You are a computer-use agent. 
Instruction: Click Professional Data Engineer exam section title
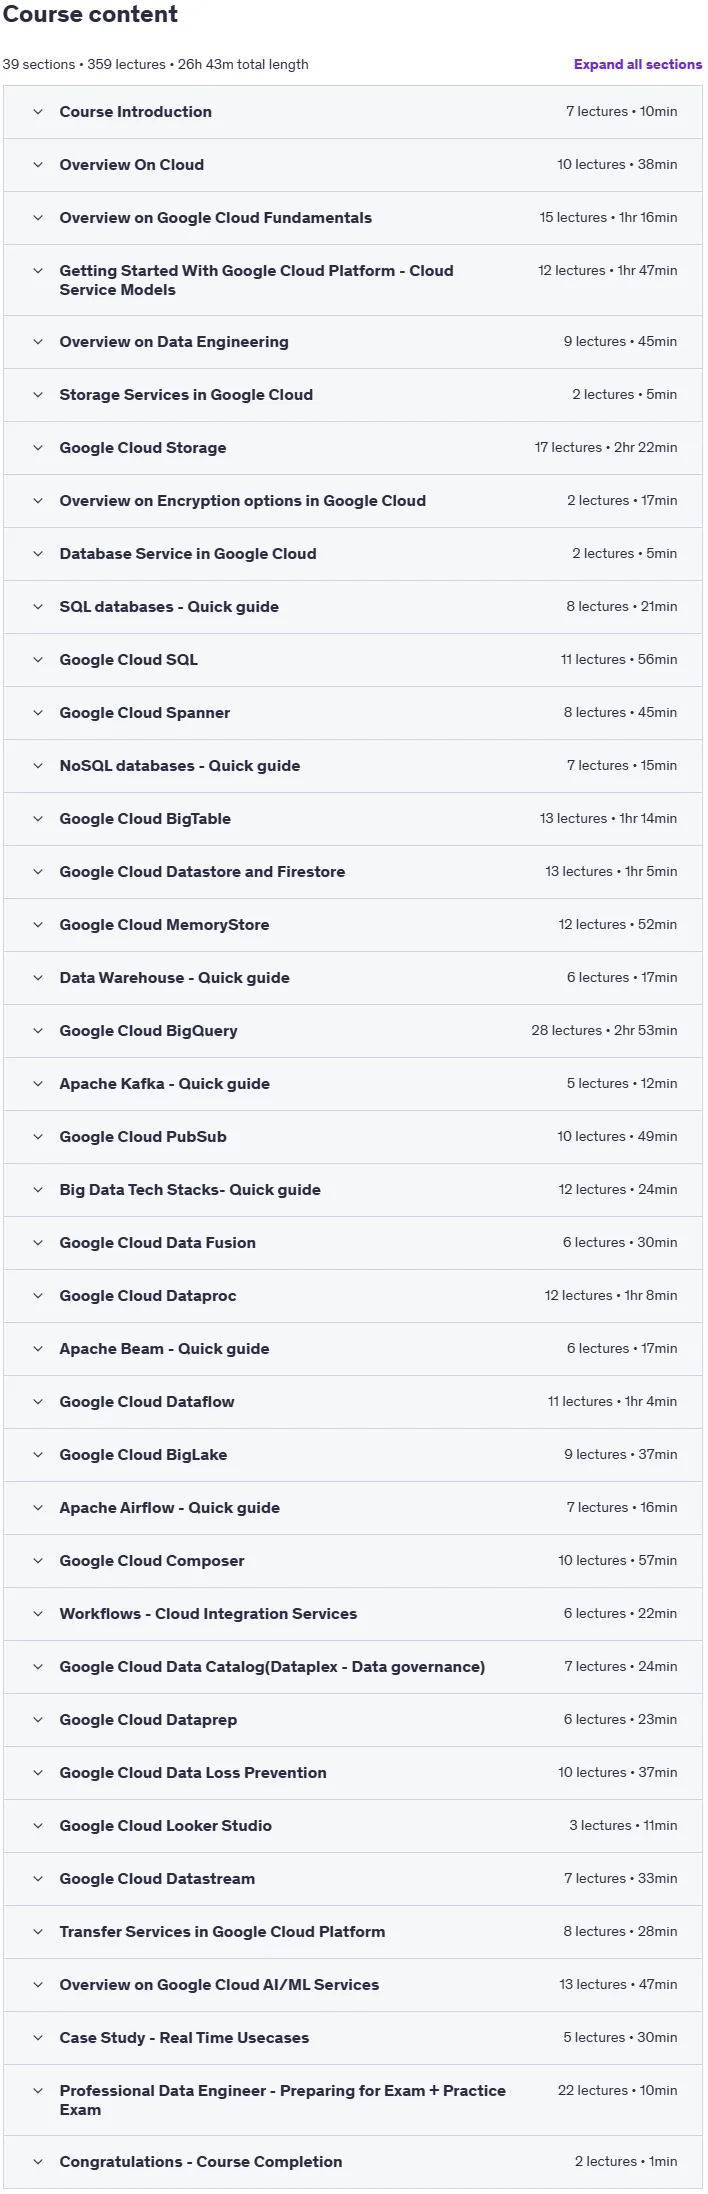tap(283, 2100)
